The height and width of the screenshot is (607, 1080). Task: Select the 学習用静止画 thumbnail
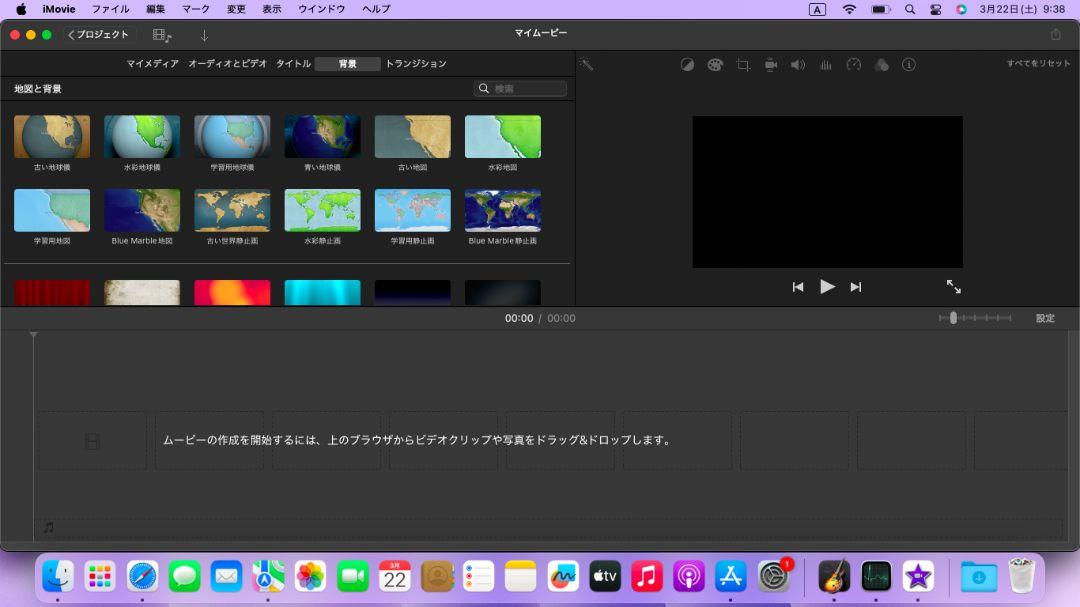click(x=413, y=210)
